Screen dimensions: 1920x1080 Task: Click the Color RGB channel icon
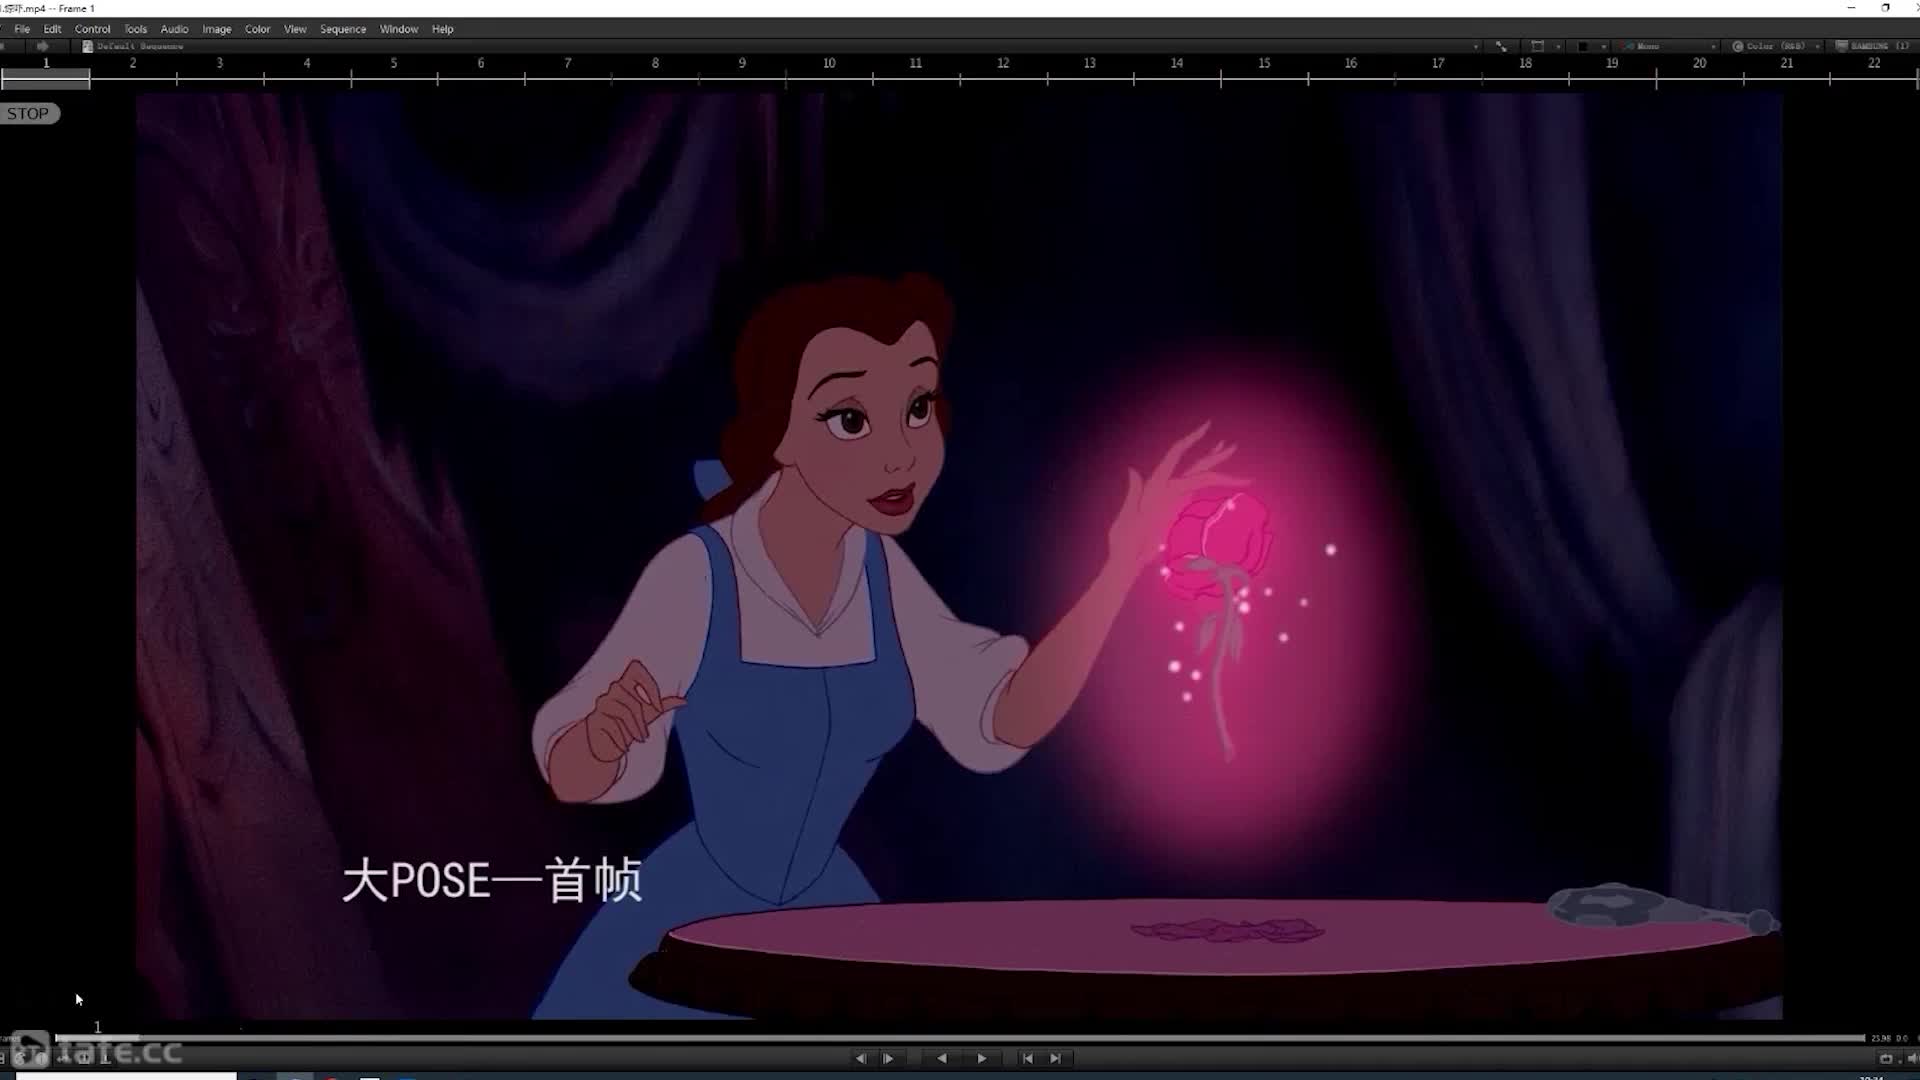click(x=1738, y=46)
